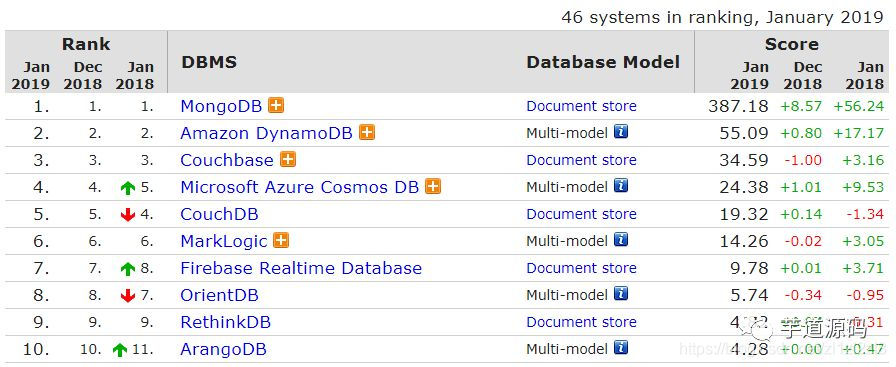Click the score 24.38 for Cosmos DB

744,187
